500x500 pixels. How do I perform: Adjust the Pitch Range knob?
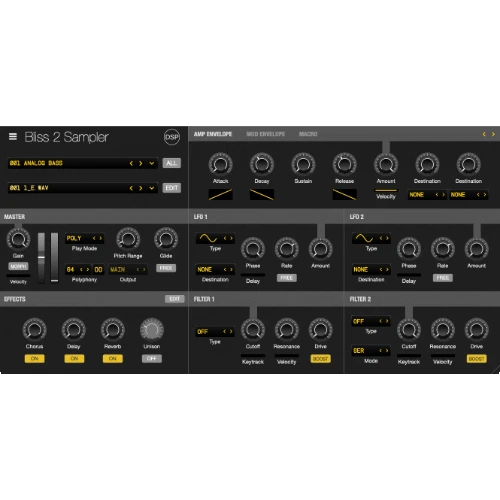[x=128, y=239]
